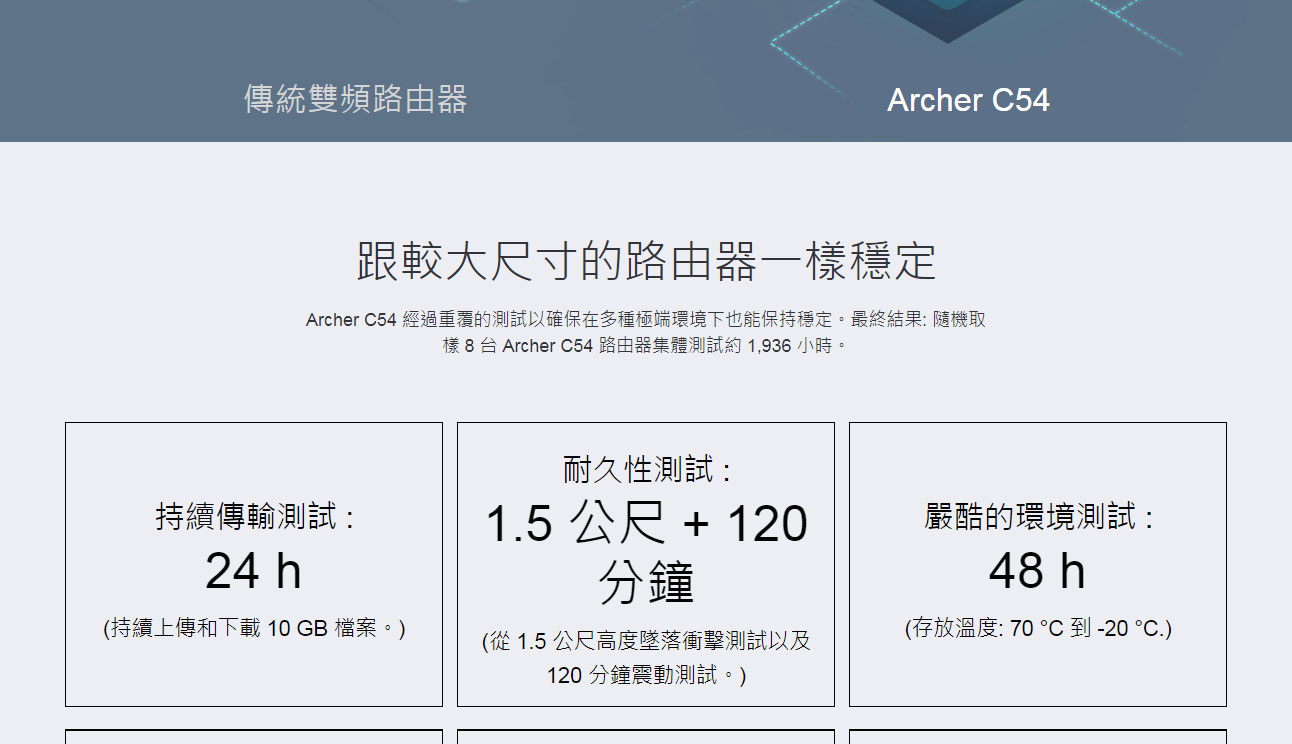Image resolution: width=1292 pixels, height=744 pixels.
Task: Select the 嚴酷的環境測試 card title
Action: click(1038, 517)
